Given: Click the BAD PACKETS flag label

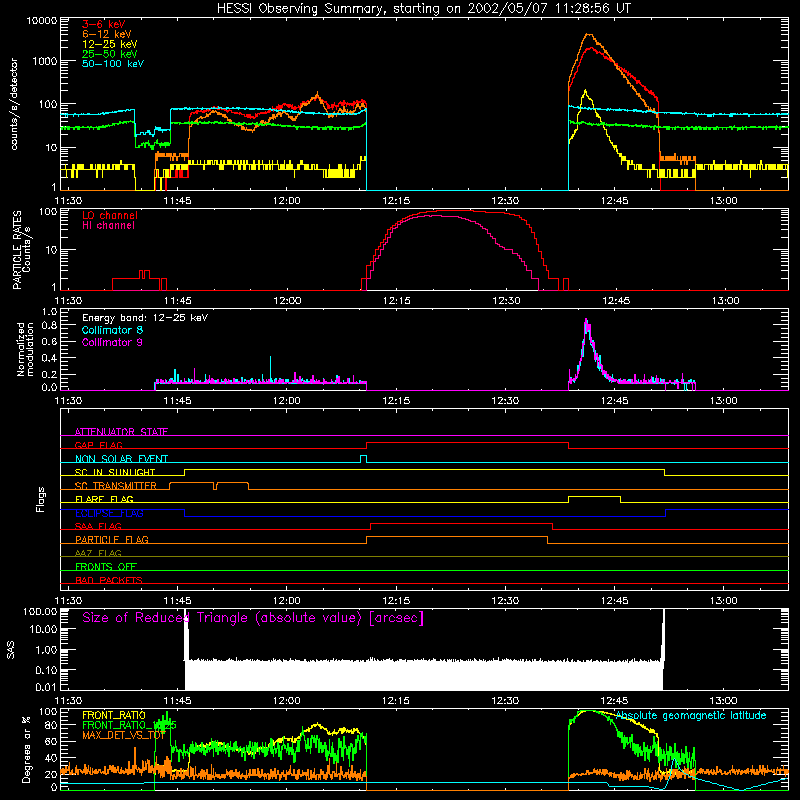Looking at the screenshot, I should pyautogui.click(x=109, y=580).
